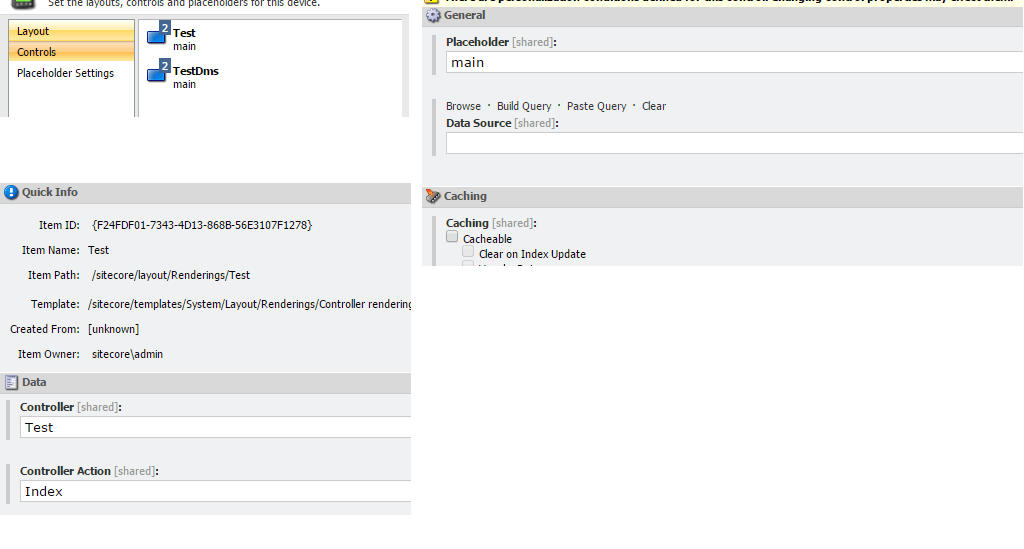Screen dimensions: 1024x549
Task: Focus the Controller field containing Test
Action: tap(216, 427)
